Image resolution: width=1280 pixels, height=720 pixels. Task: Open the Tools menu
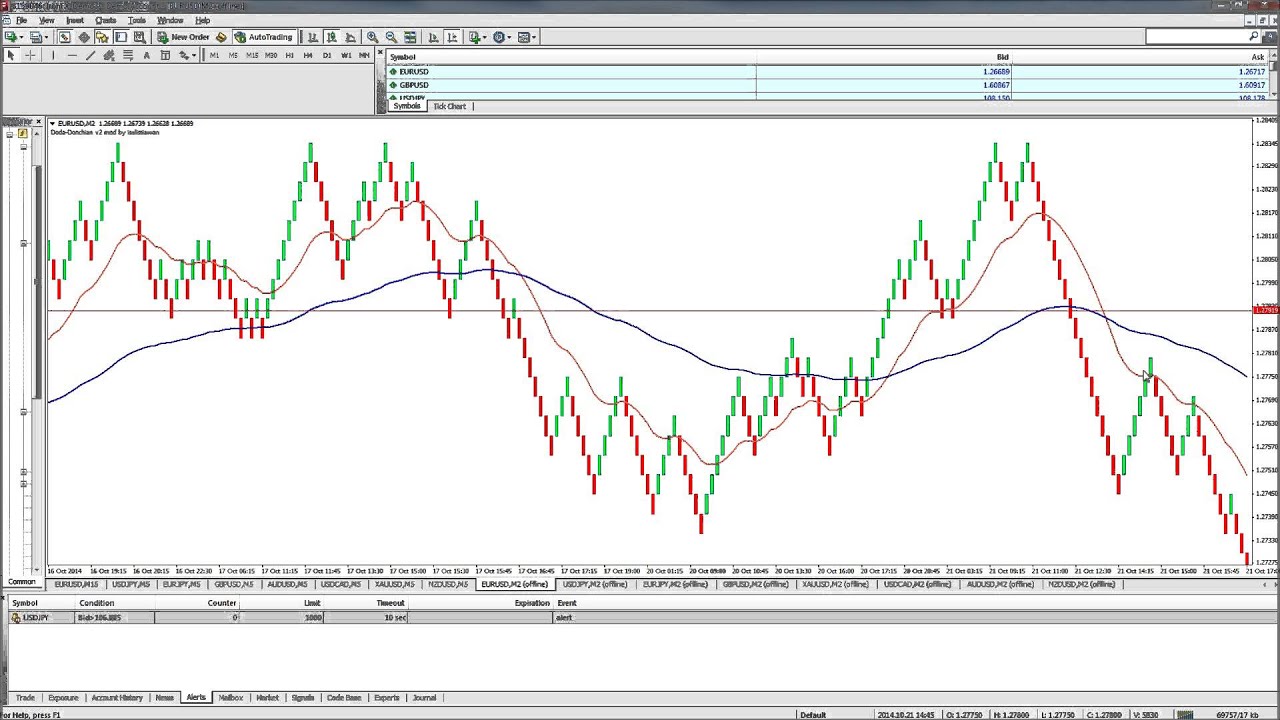tap(137, 20)
